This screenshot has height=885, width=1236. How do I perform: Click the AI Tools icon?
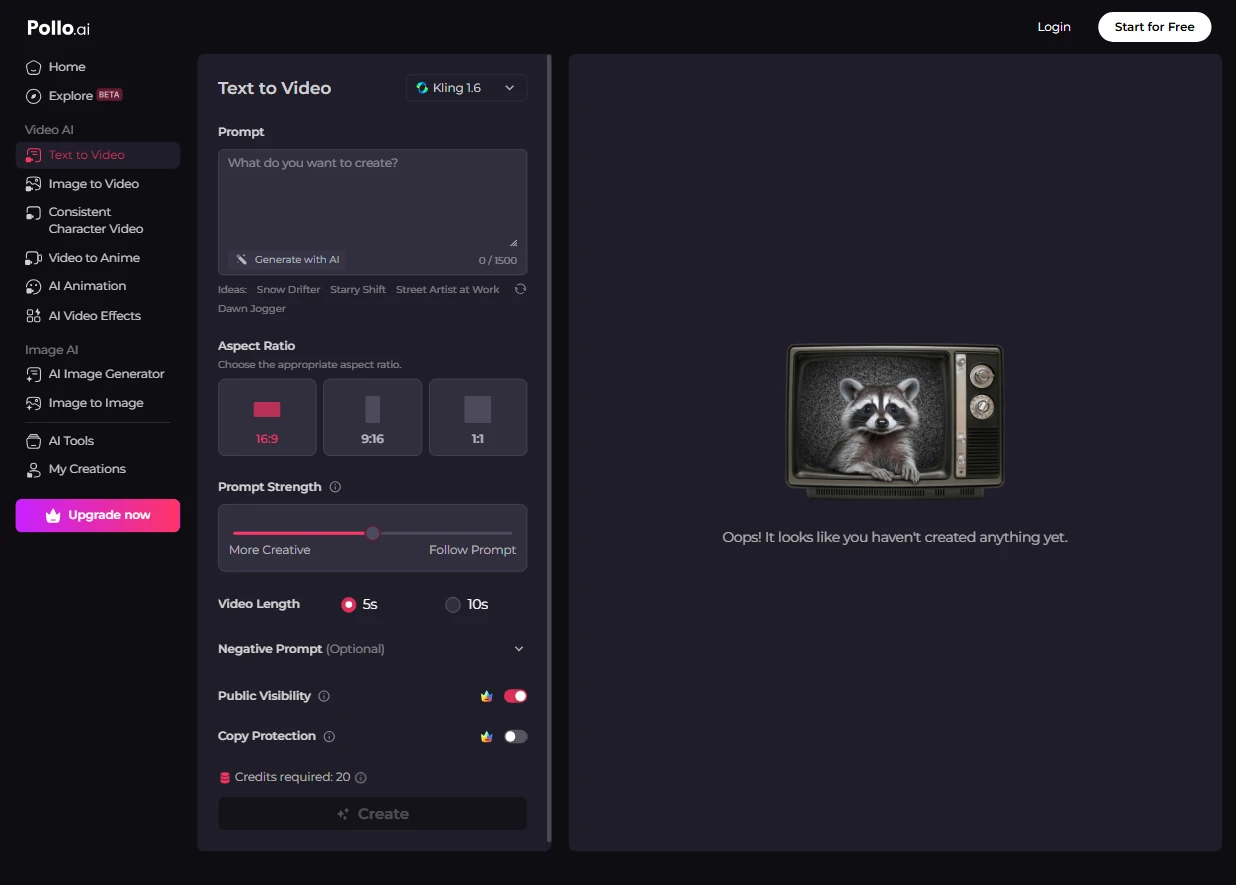33,441
